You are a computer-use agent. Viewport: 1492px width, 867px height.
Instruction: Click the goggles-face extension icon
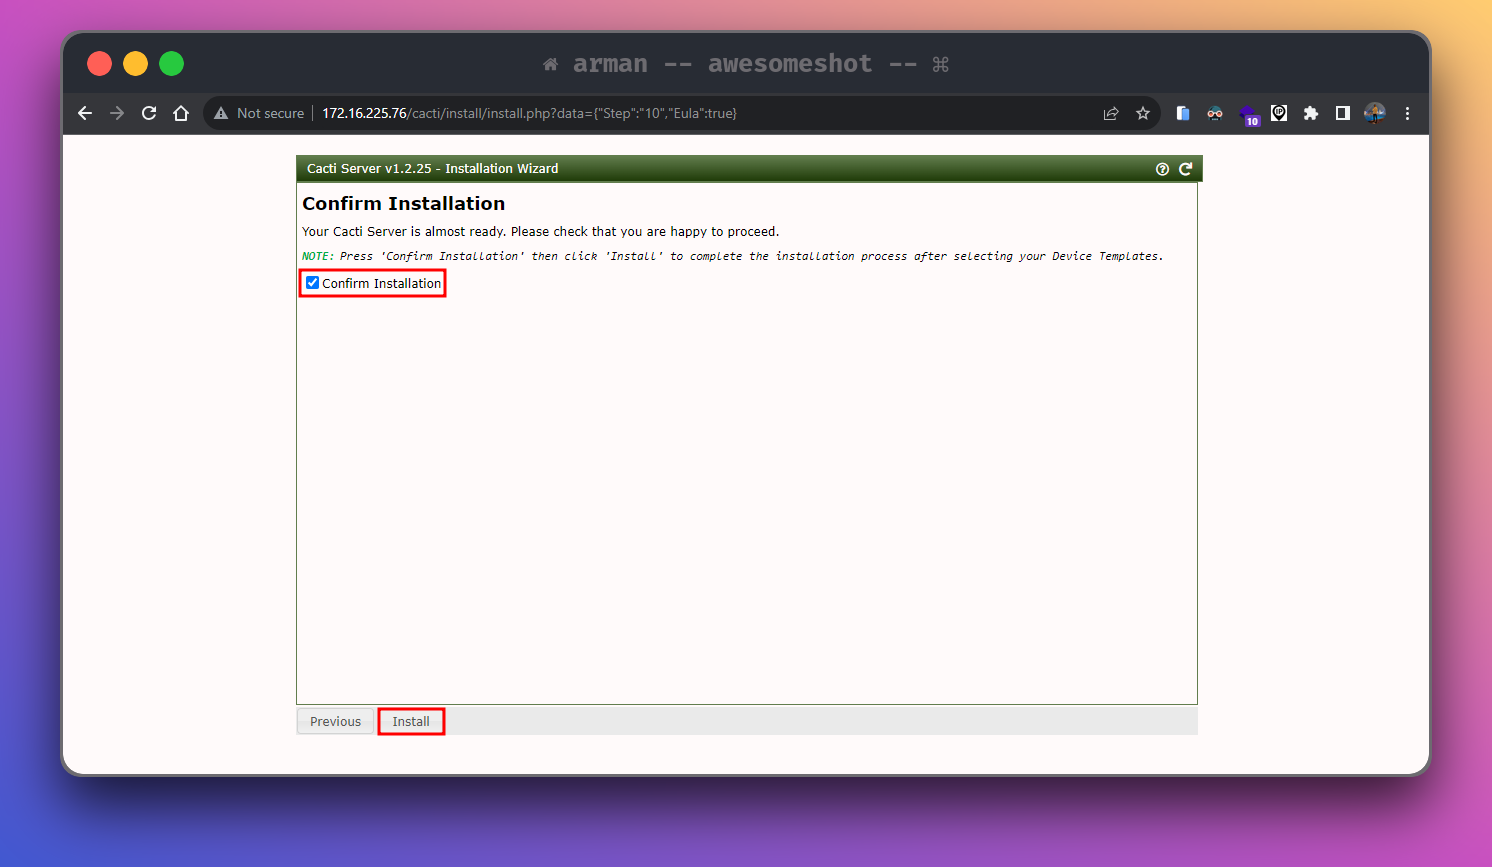point(1215,113)
